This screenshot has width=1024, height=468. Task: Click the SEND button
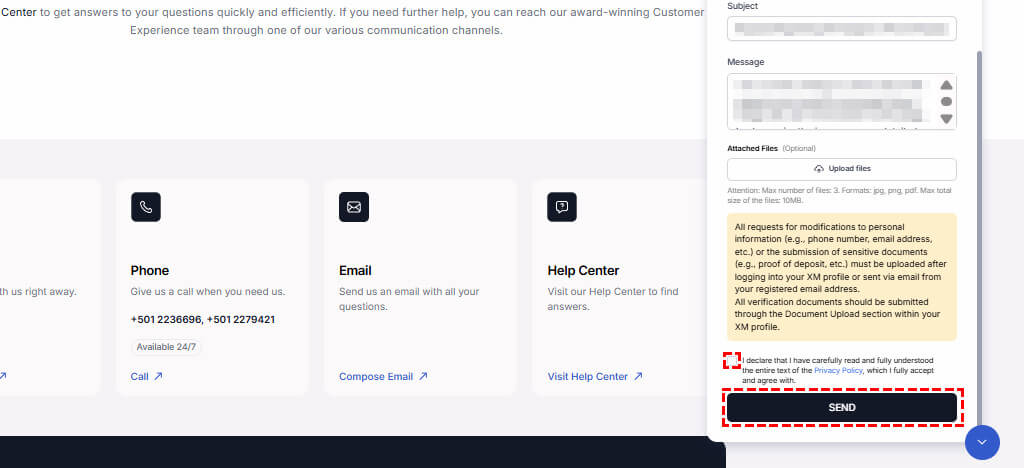[x=842, y=407]
